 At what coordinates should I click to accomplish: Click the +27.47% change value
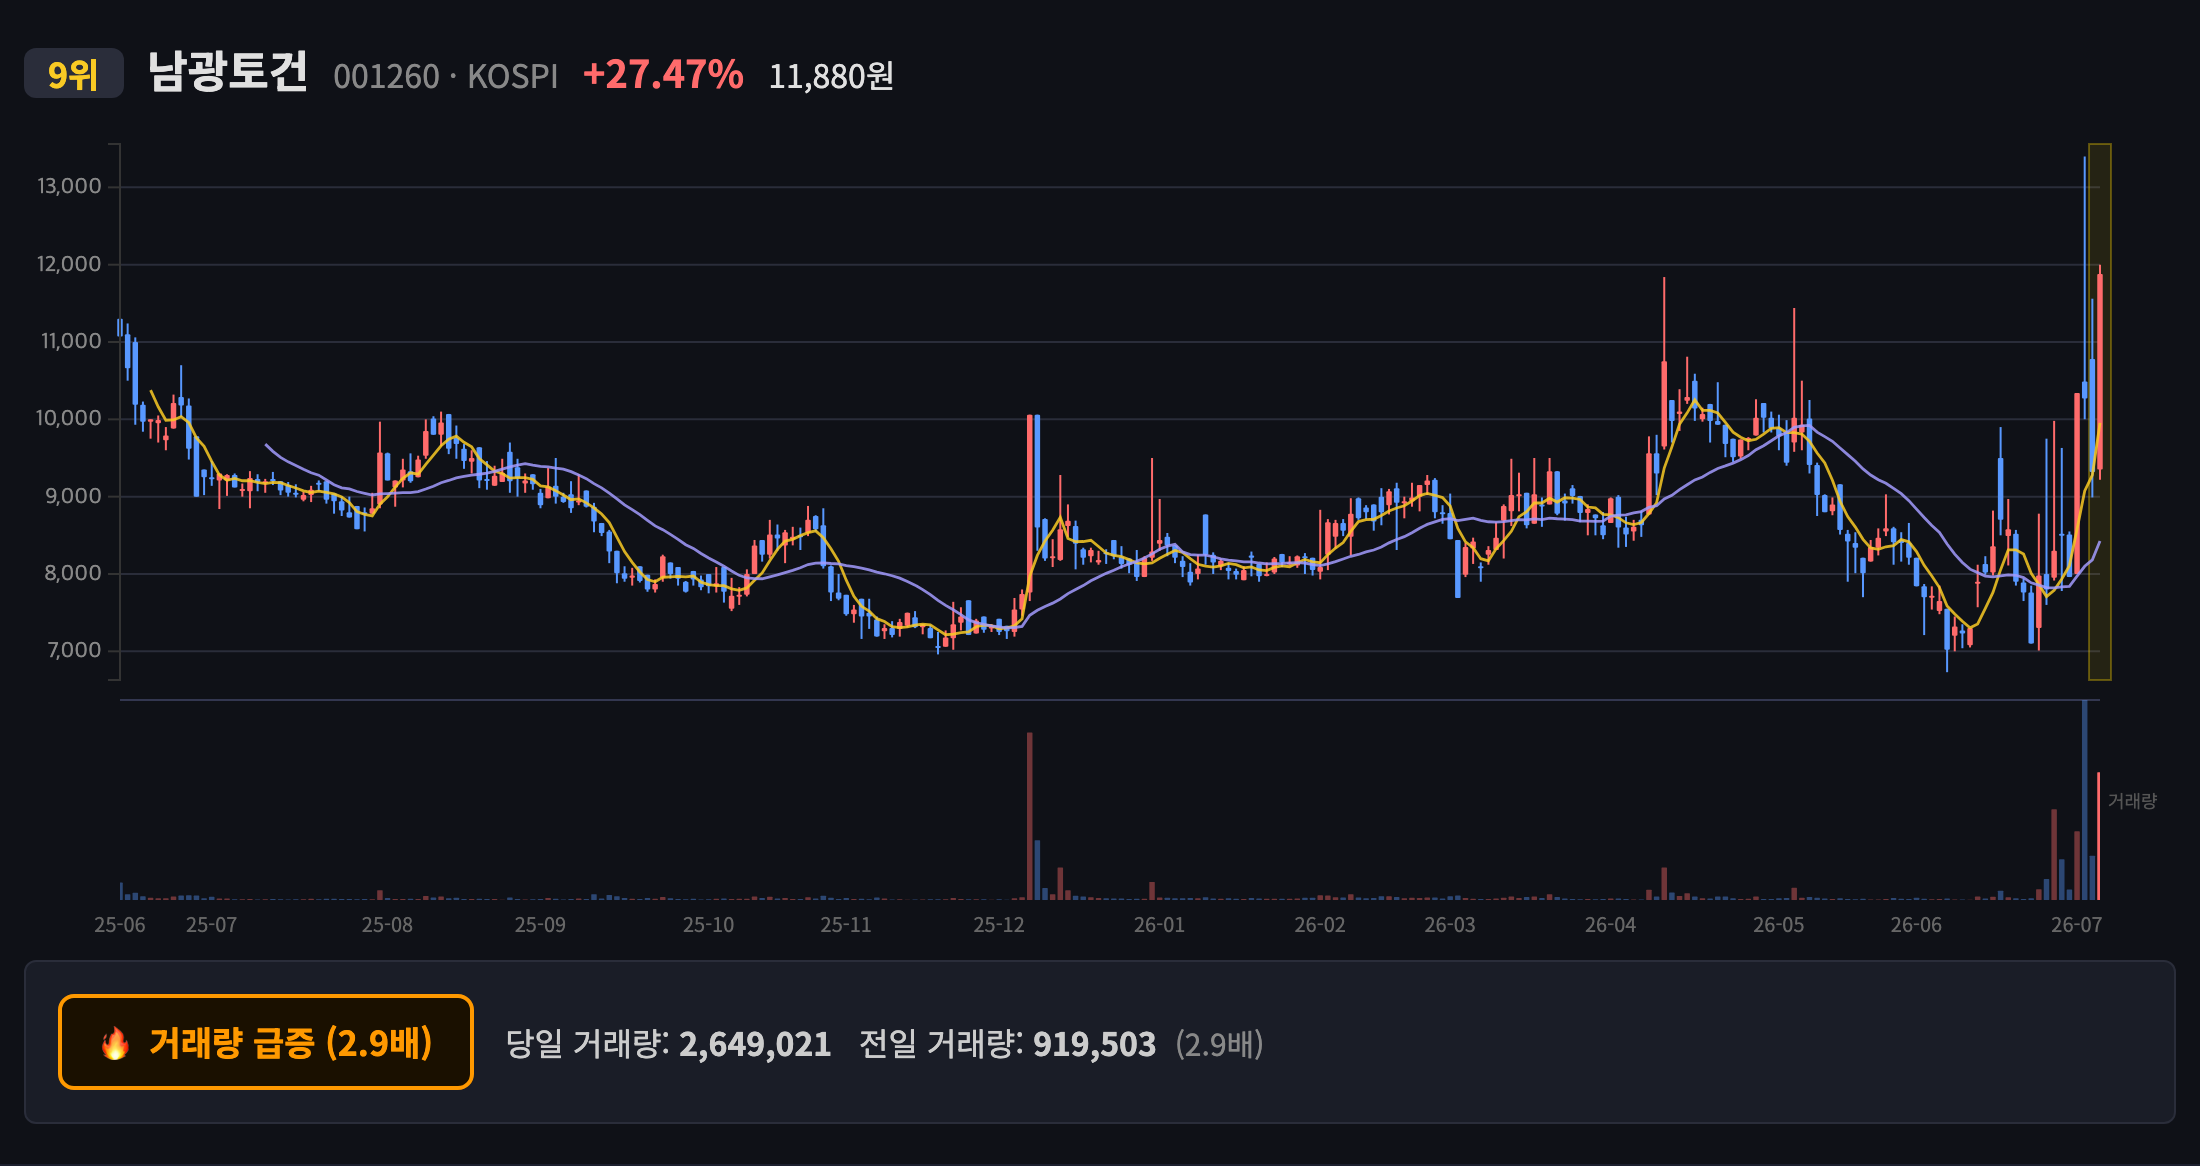click(x=663, y=74)
